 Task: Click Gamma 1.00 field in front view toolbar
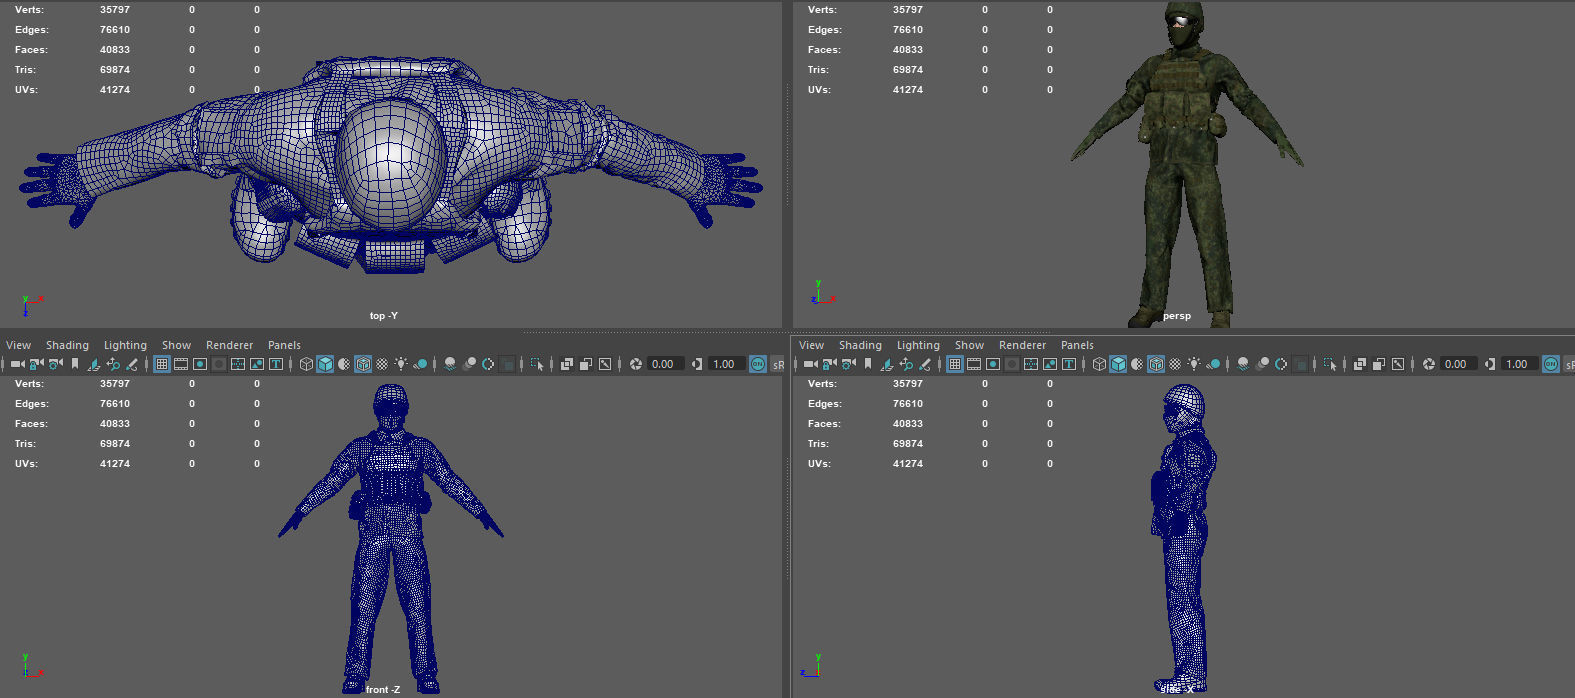(x=725, y=364)
